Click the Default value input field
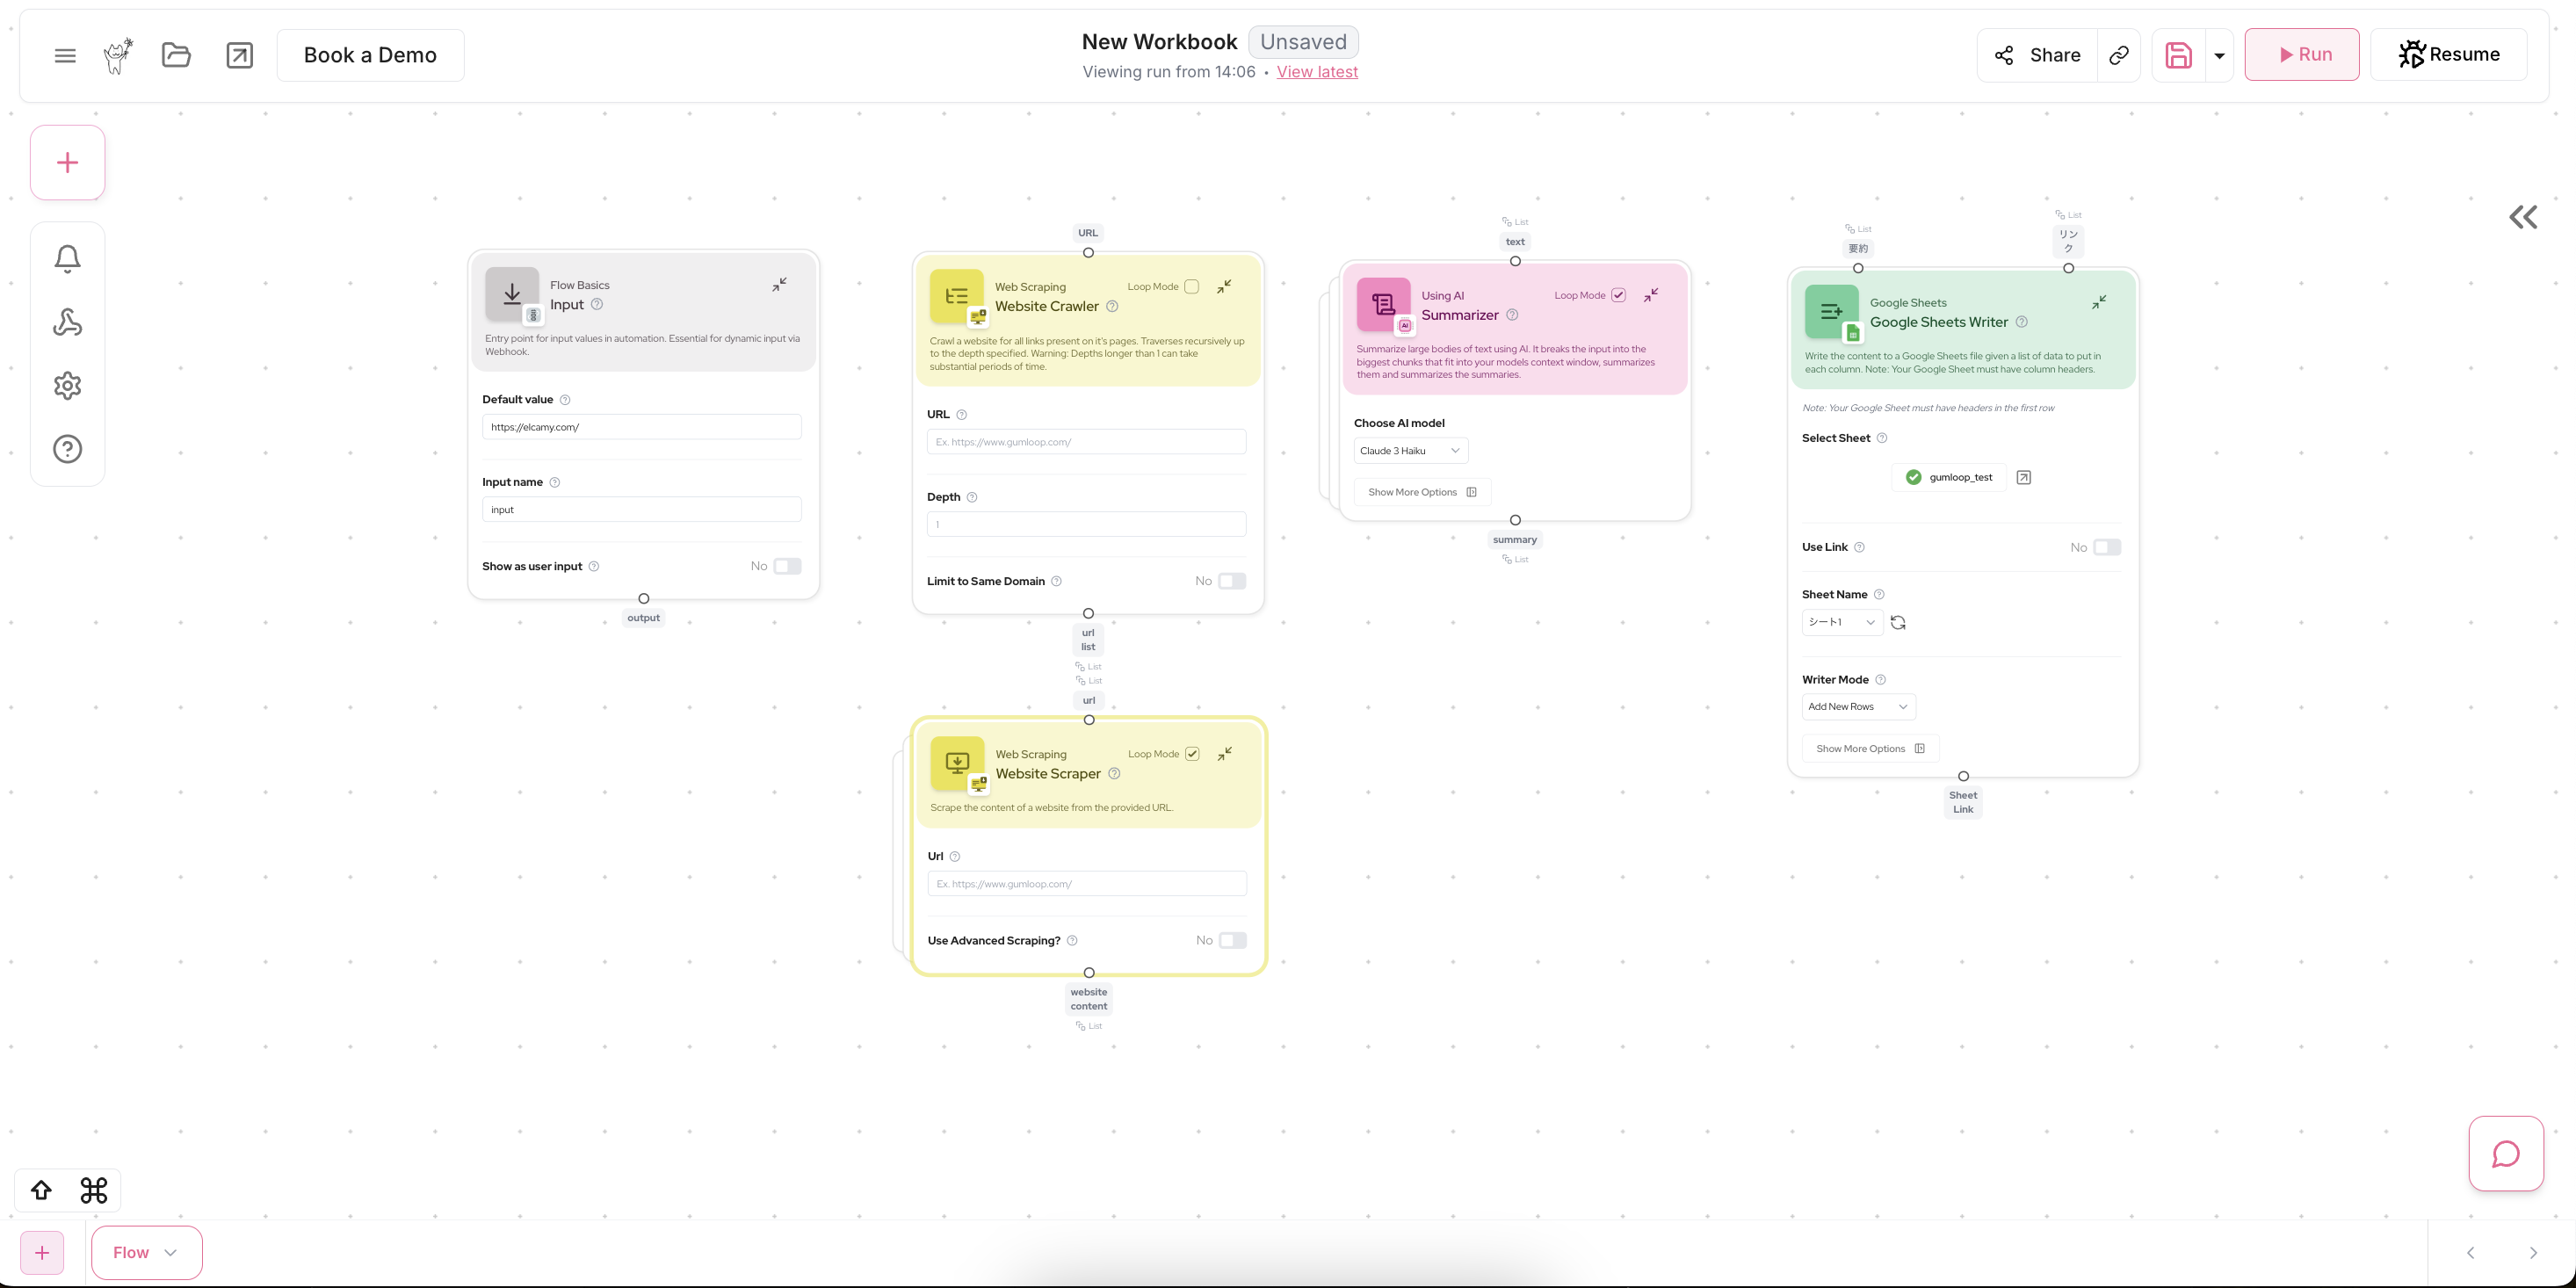The height and width of the screenshot is (1288, 2576). [x=641, y=427]
